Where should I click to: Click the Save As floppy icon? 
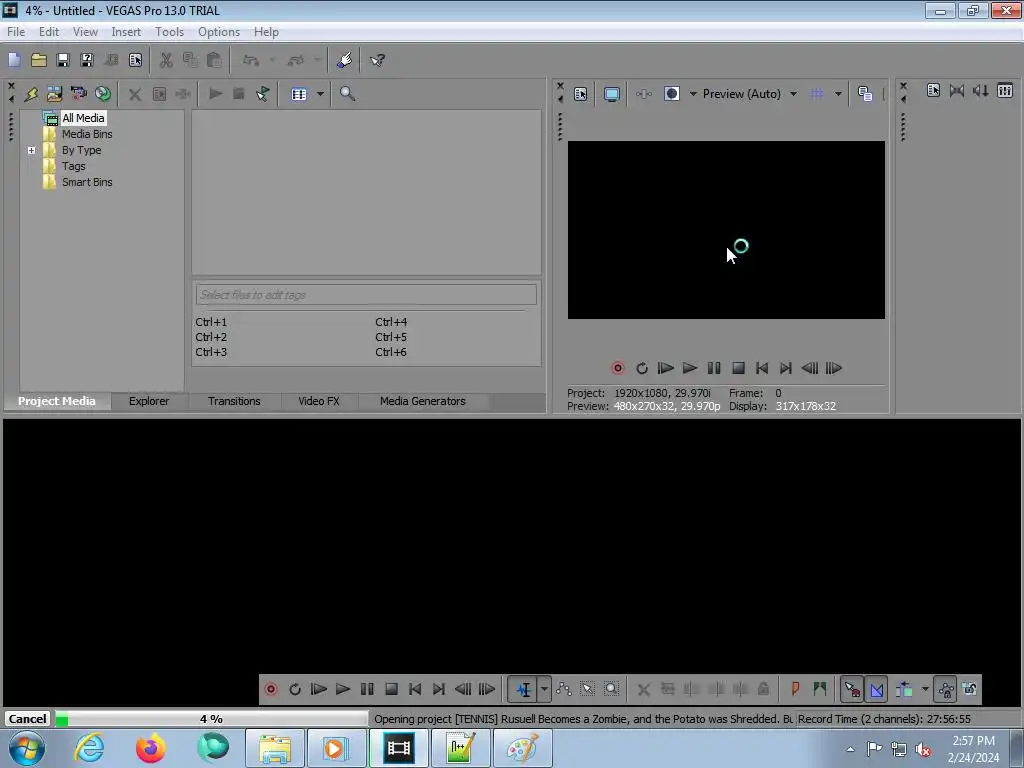tap(87, 60)
